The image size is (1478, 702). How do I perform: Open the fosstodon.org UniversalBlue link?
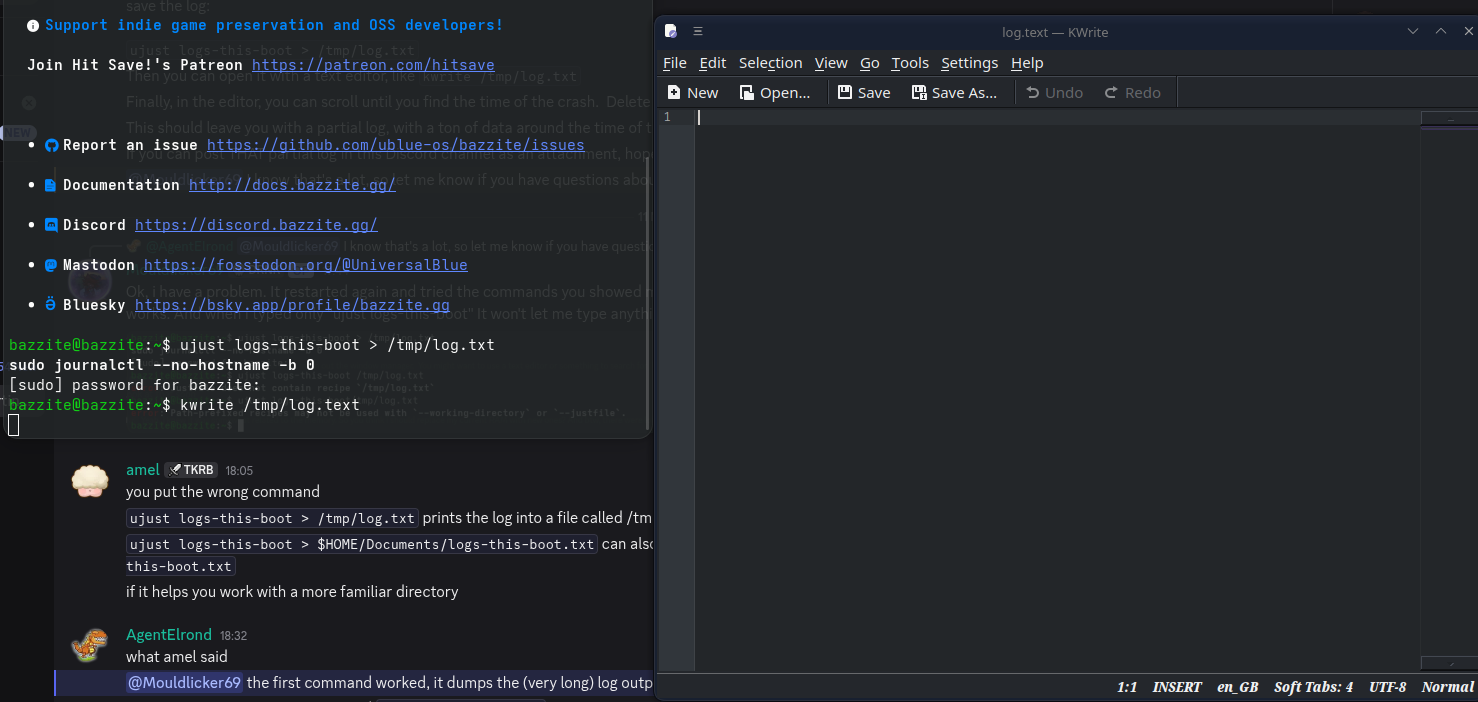(306, 265)
